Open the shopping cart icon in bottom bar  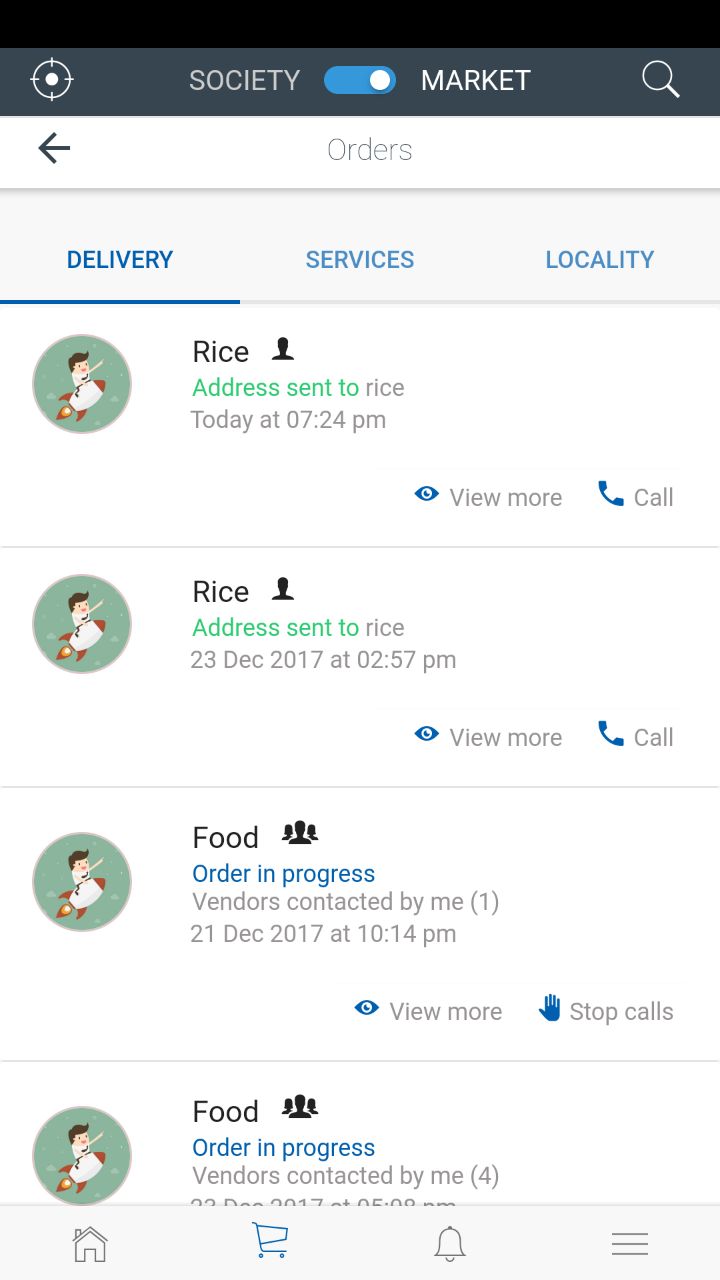[270, 1241]
